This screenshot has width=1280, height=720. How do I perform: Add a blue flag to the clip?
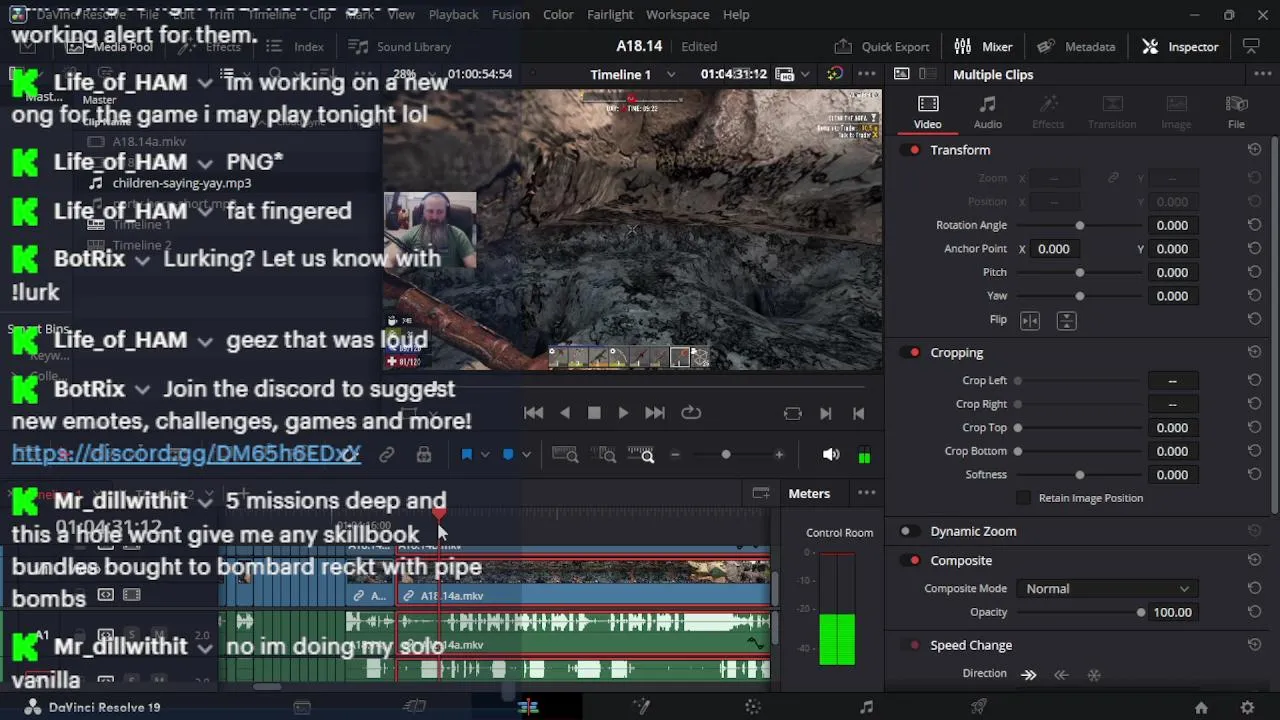point(466,455)
